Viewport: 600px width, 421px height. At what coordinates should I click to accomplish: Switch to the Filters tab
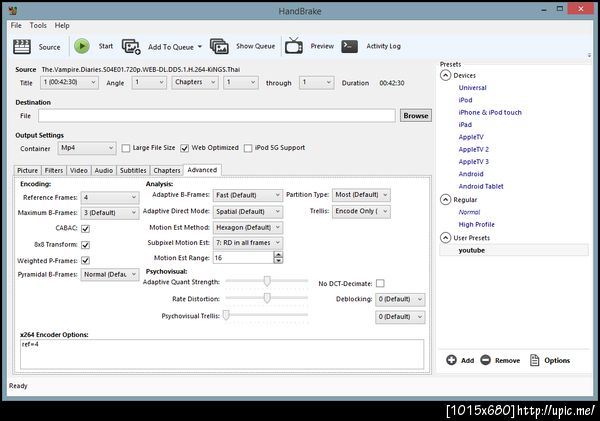pos(54,170)
